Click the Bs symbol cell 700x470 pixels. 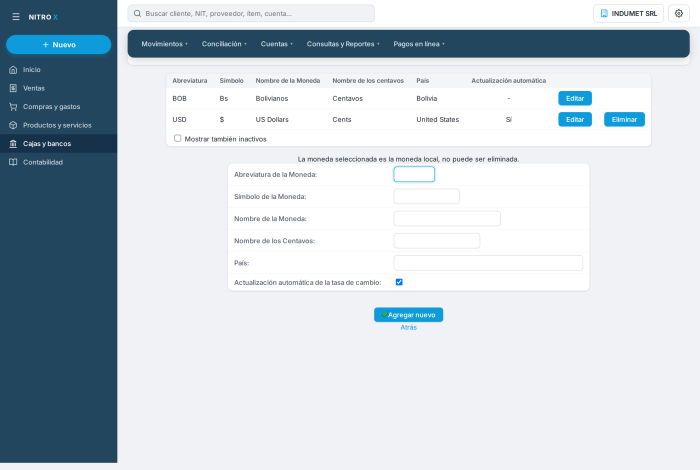(x=224, y=98)
